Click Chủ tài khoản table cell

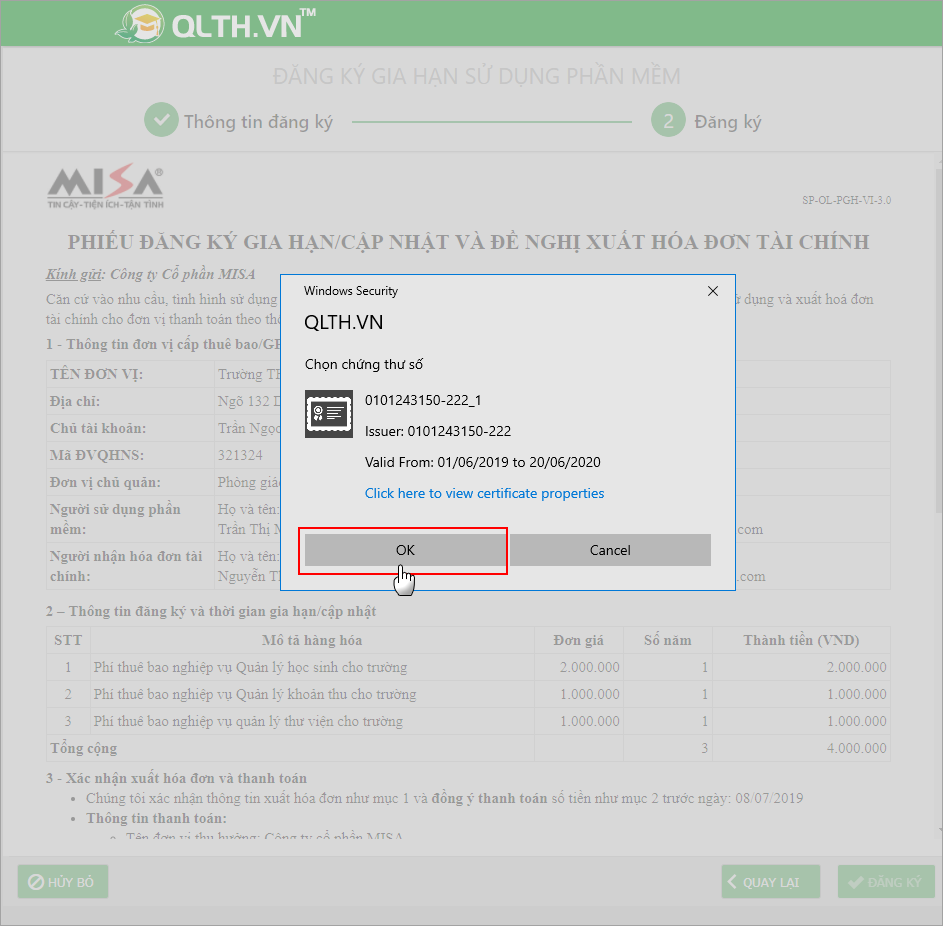click(131, 428)
